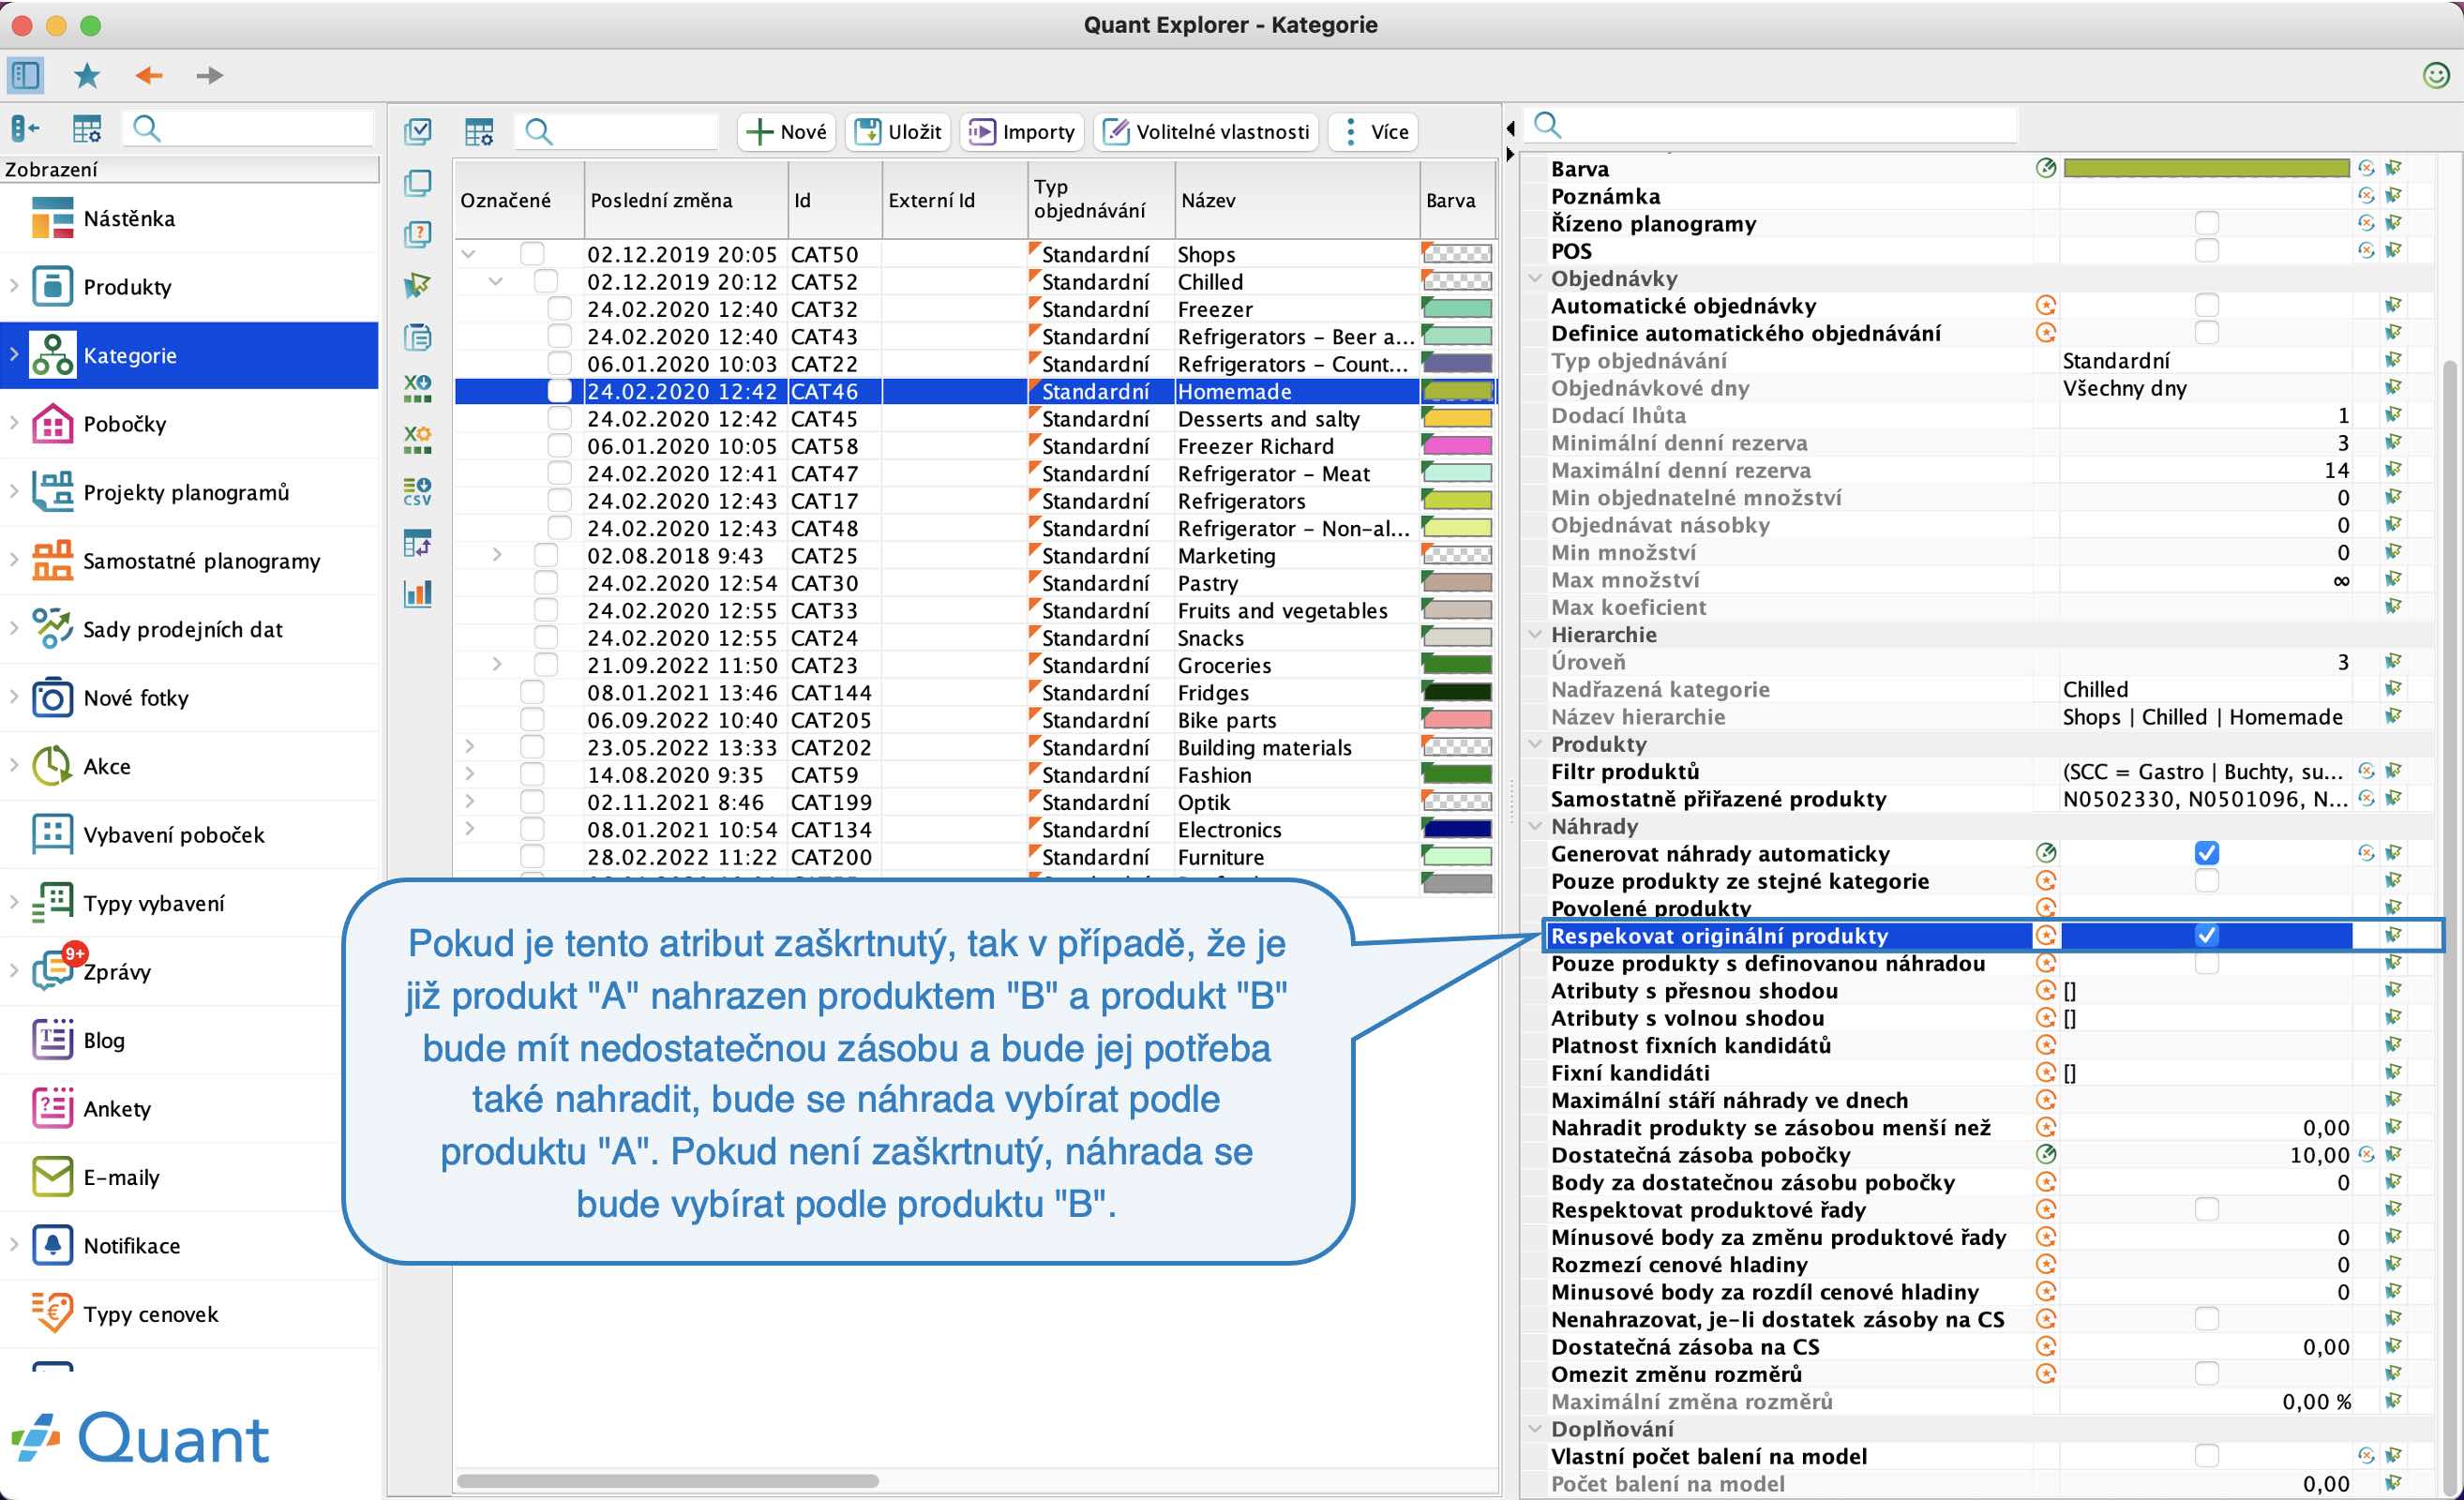2464x1500 pixels.
Task: Toggle the Řízeno planogramy checkbox
Action: [2206, 222]
